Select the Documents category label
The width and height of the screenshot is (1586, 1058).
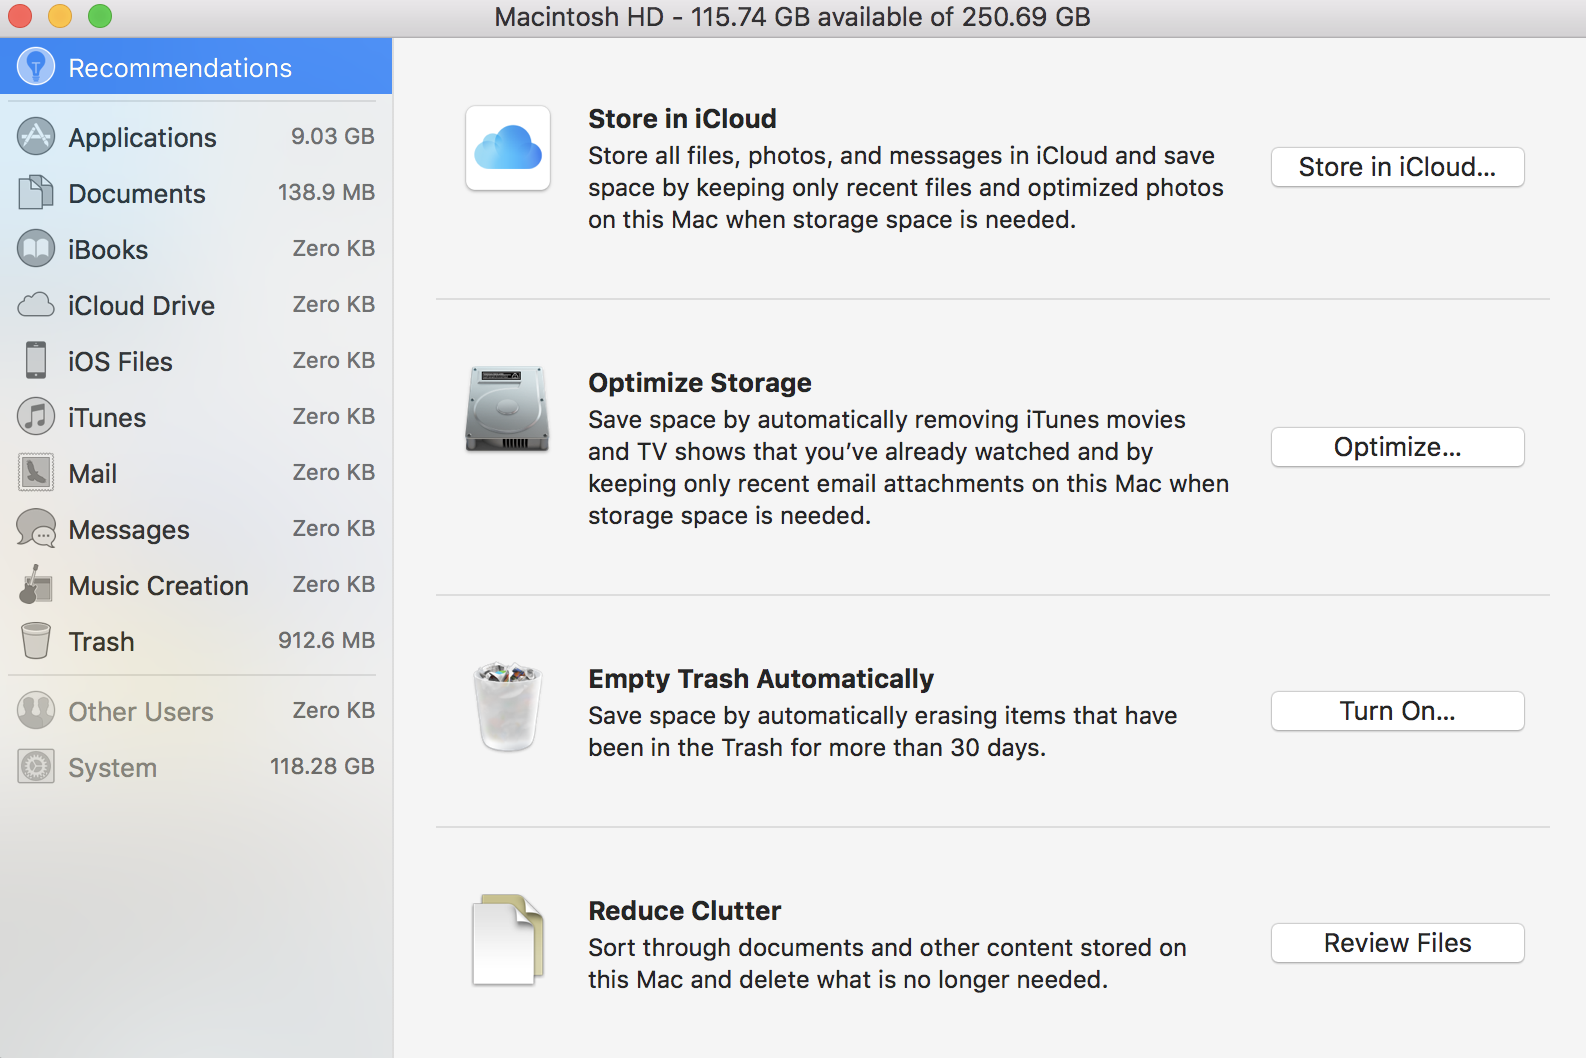tap(137, 194)
